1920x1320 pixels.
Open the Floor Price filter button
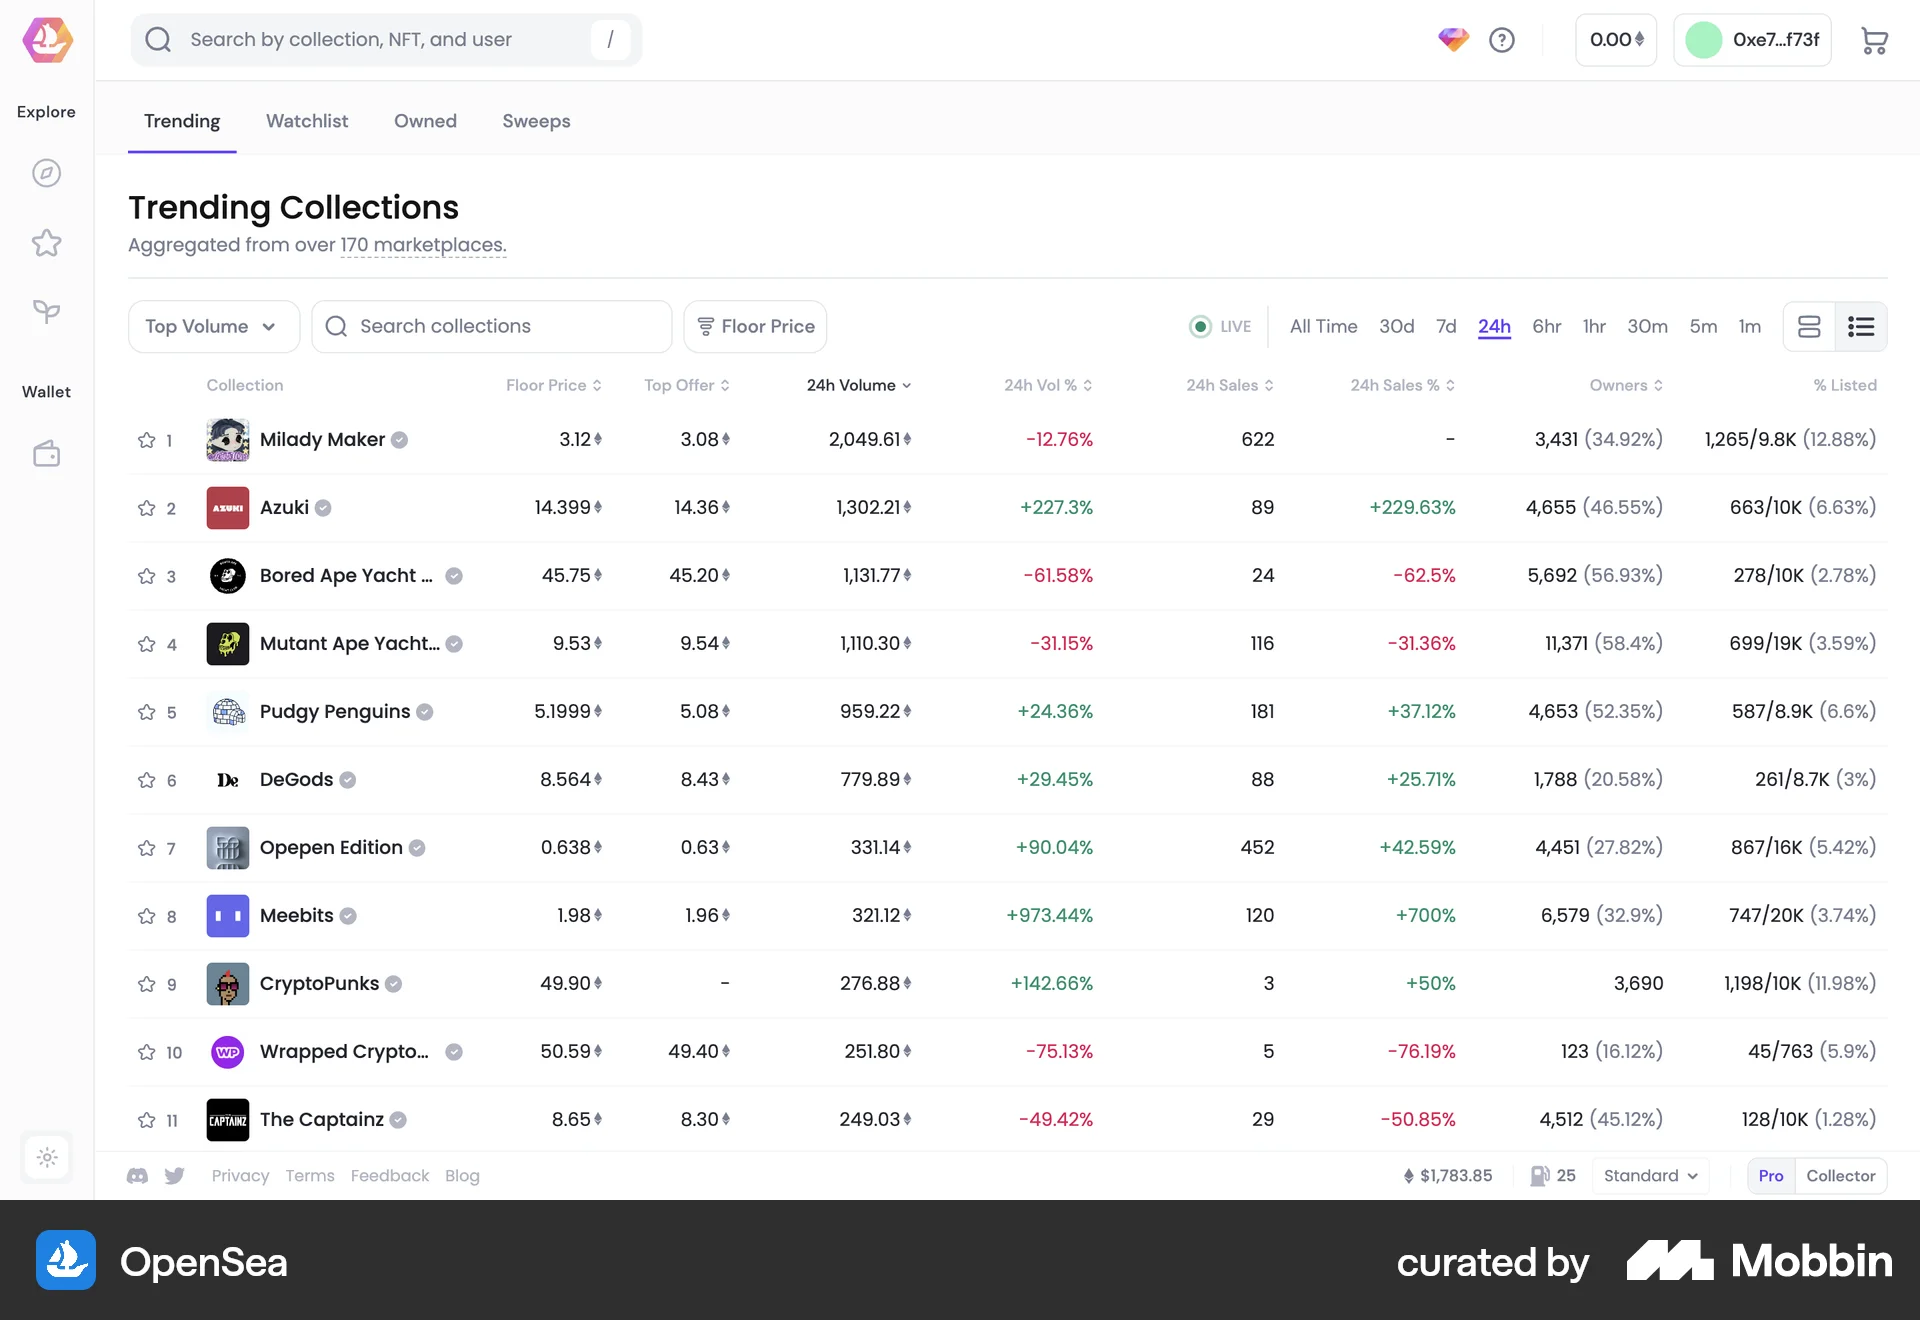tap(755, 326)
